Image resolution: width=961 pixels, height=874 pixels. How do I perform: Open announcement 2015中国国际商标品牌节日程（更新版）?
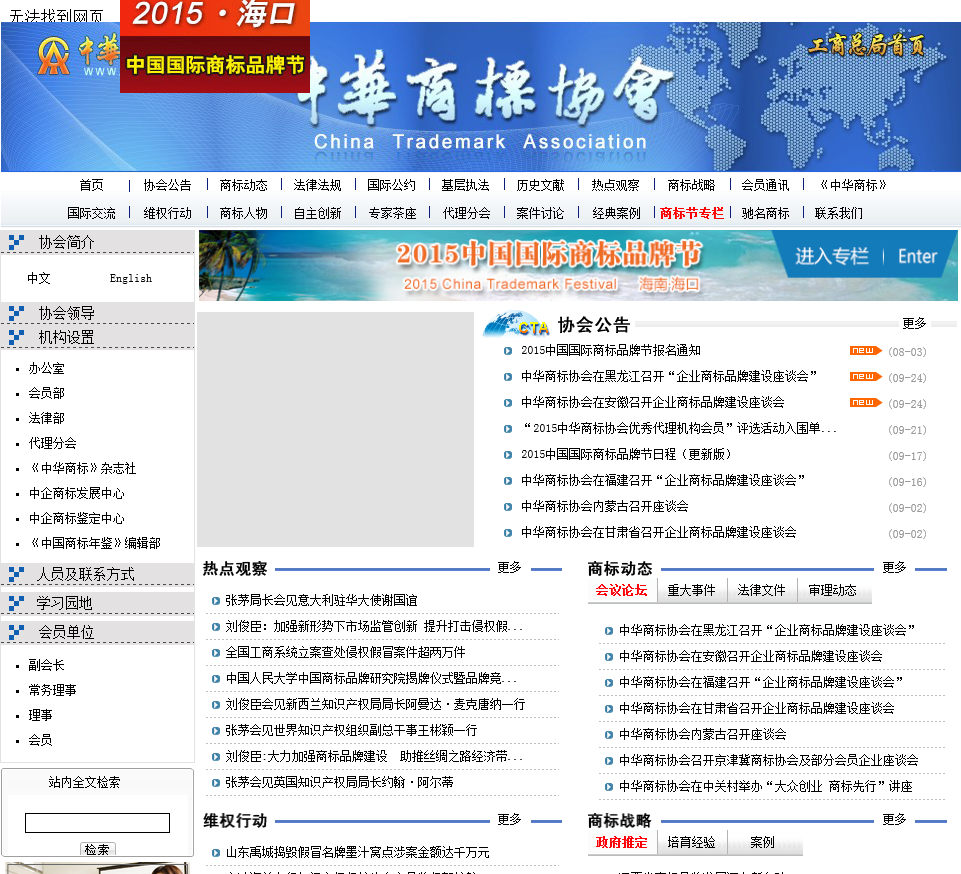click(x=626, y=454)
